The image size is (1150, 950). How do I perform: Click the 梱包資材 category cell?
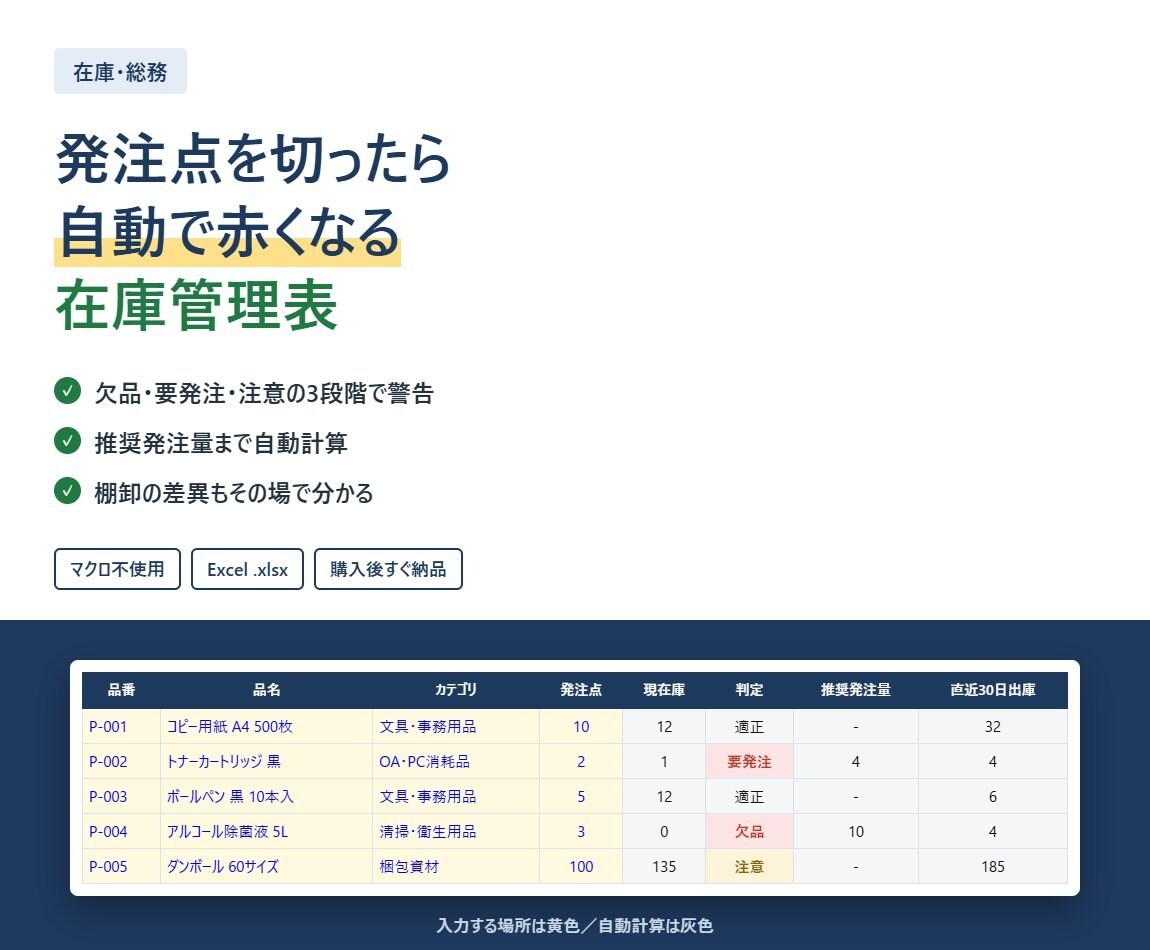[455, 866]
